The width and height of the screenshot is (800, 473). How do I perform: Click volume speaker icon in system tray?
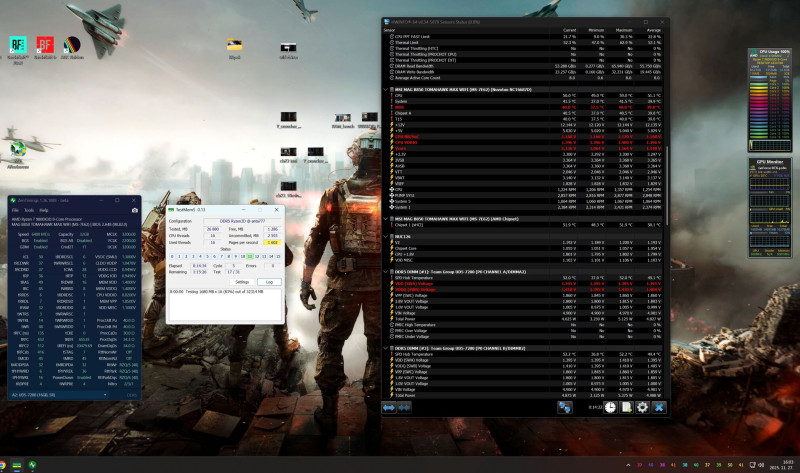pyautogui.click(x=761, y=465)
